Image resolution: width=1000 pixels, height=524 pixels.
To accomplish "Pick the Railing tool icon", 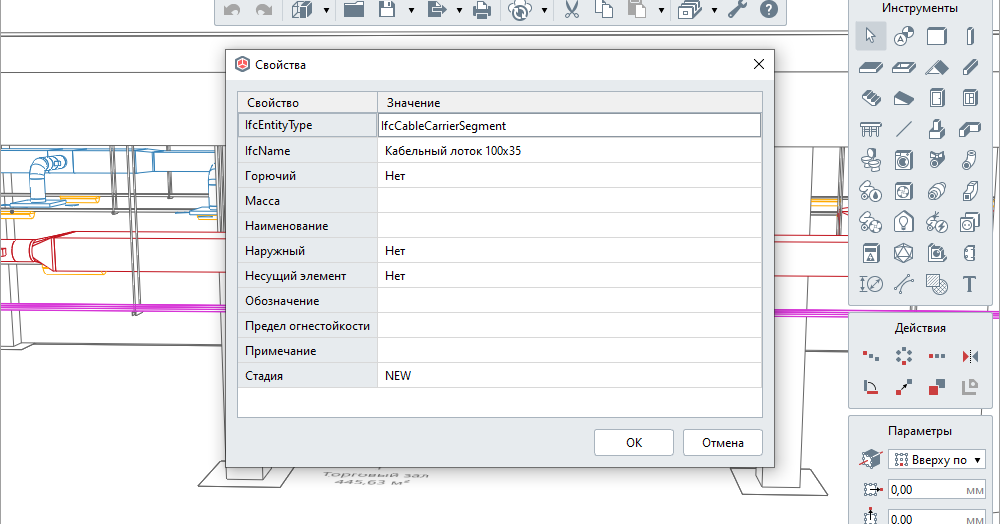I will [871, 129].
